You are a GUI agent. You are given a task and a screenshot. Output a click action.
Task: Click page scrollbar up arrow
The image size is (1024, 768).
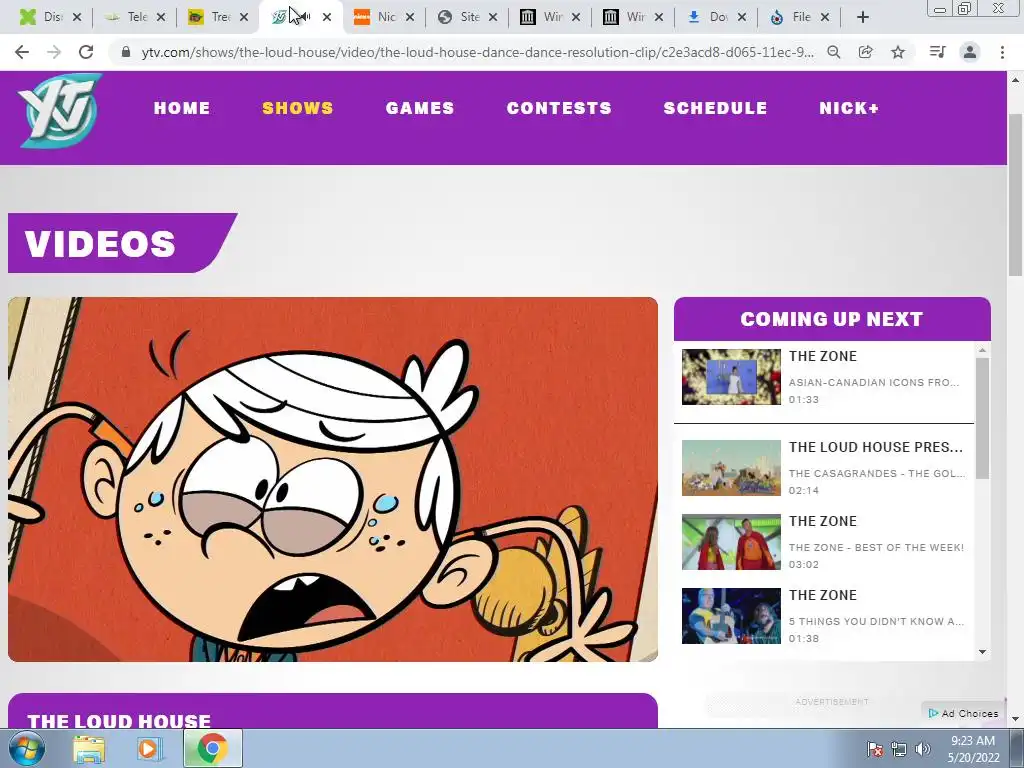click(x=1015, y=80)
